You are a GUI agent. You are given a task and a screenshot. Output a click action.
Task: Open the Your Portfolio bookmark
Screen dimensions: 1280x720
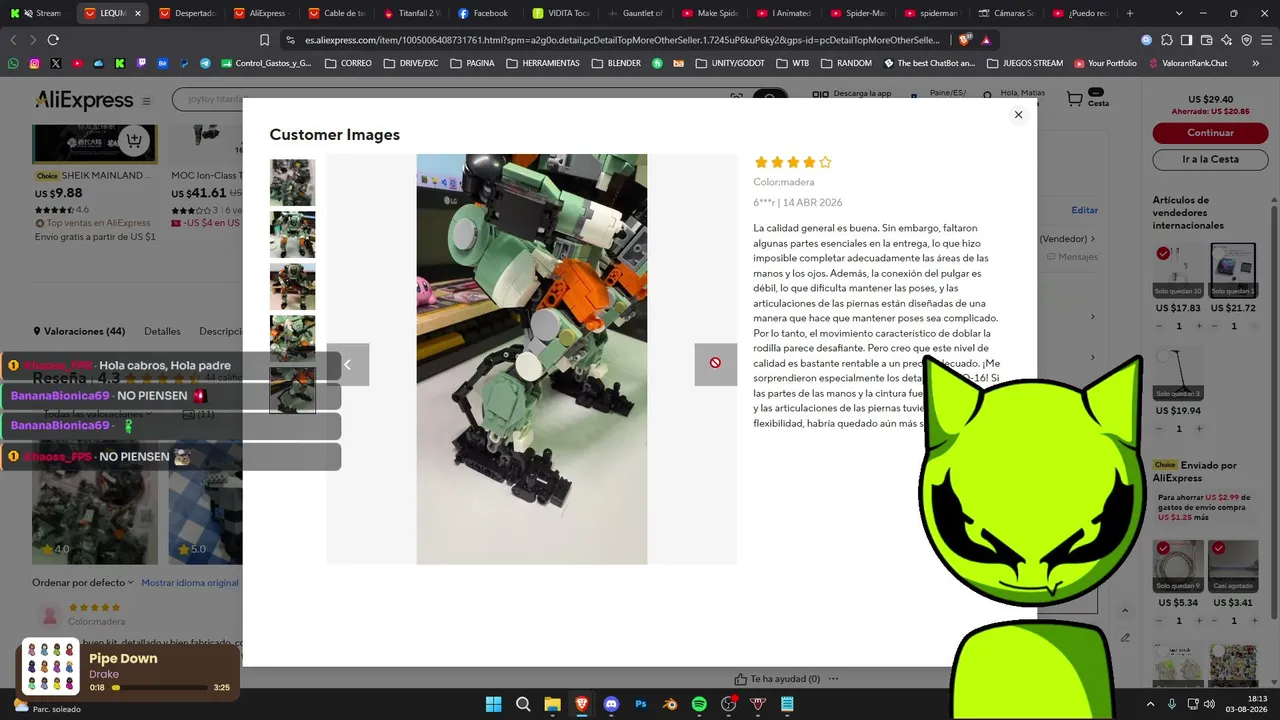pyautogui.click(x=1105, y=63)
